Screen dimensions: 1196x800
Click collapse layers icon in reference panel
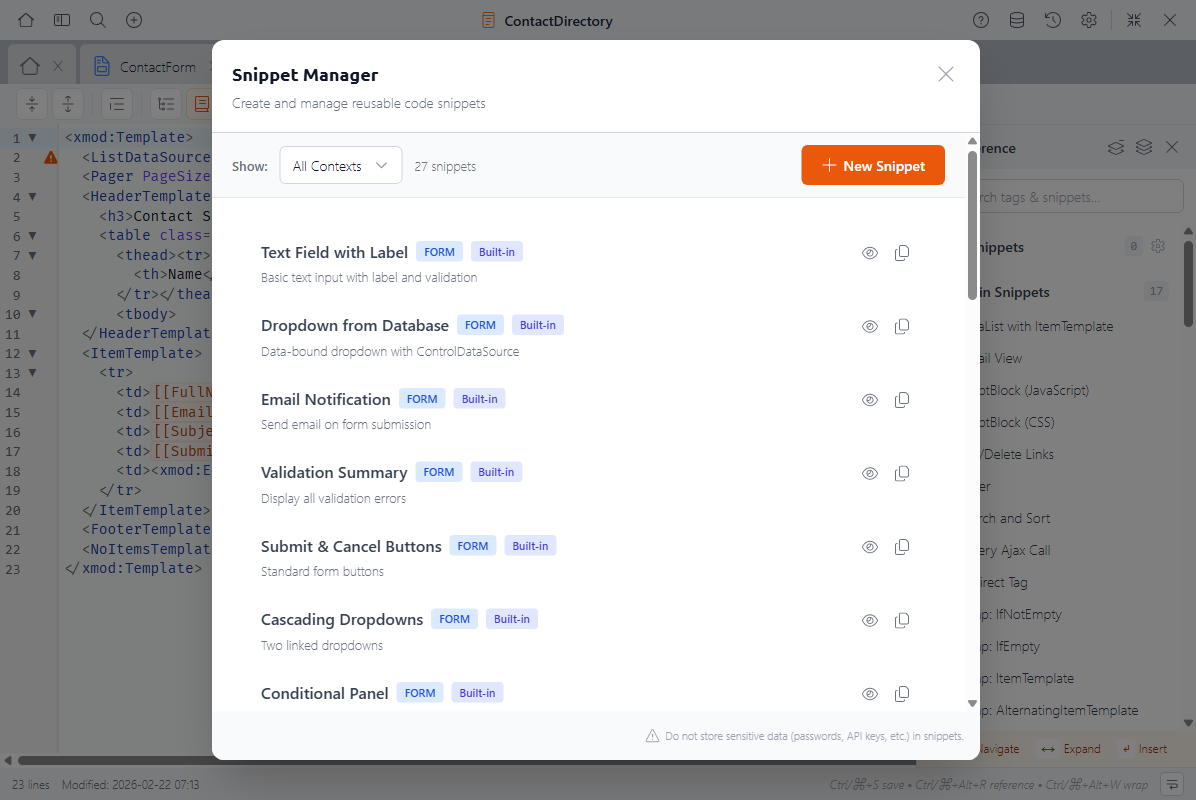[x=1116, y=147]
